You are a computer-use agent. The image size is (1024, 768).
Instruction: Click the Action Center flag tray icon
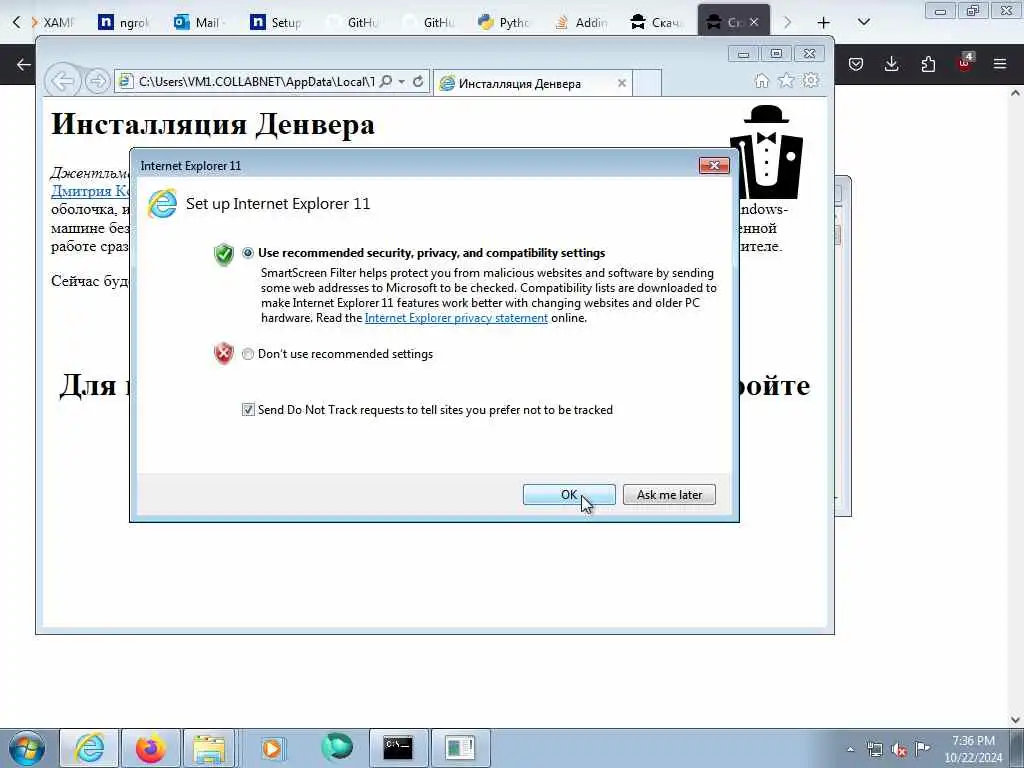(922, 748)
